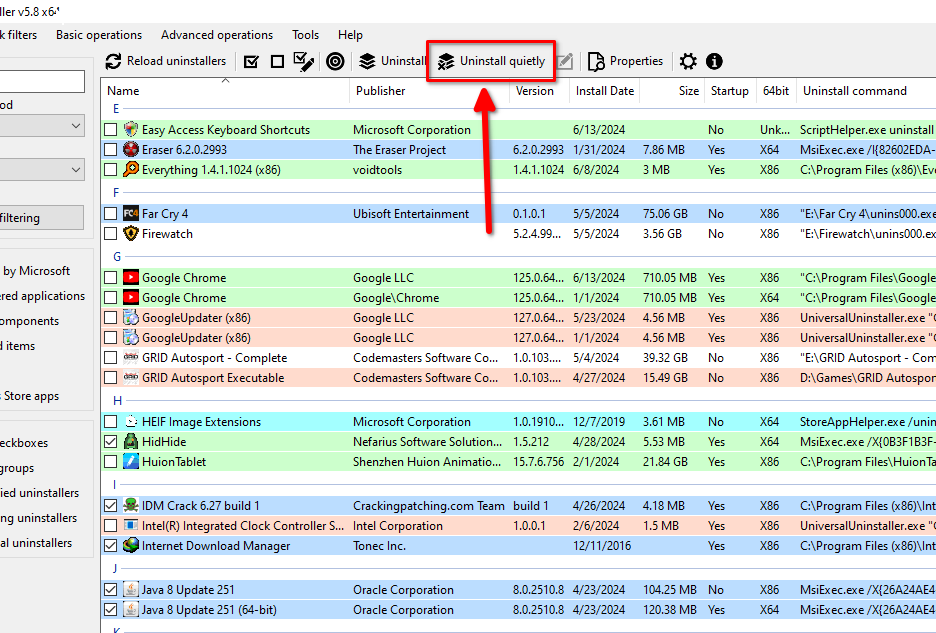Uncheck the IDM Crack 6.27 build 1 checkbox
Screen dimensions: 936x633
(110, 506)
